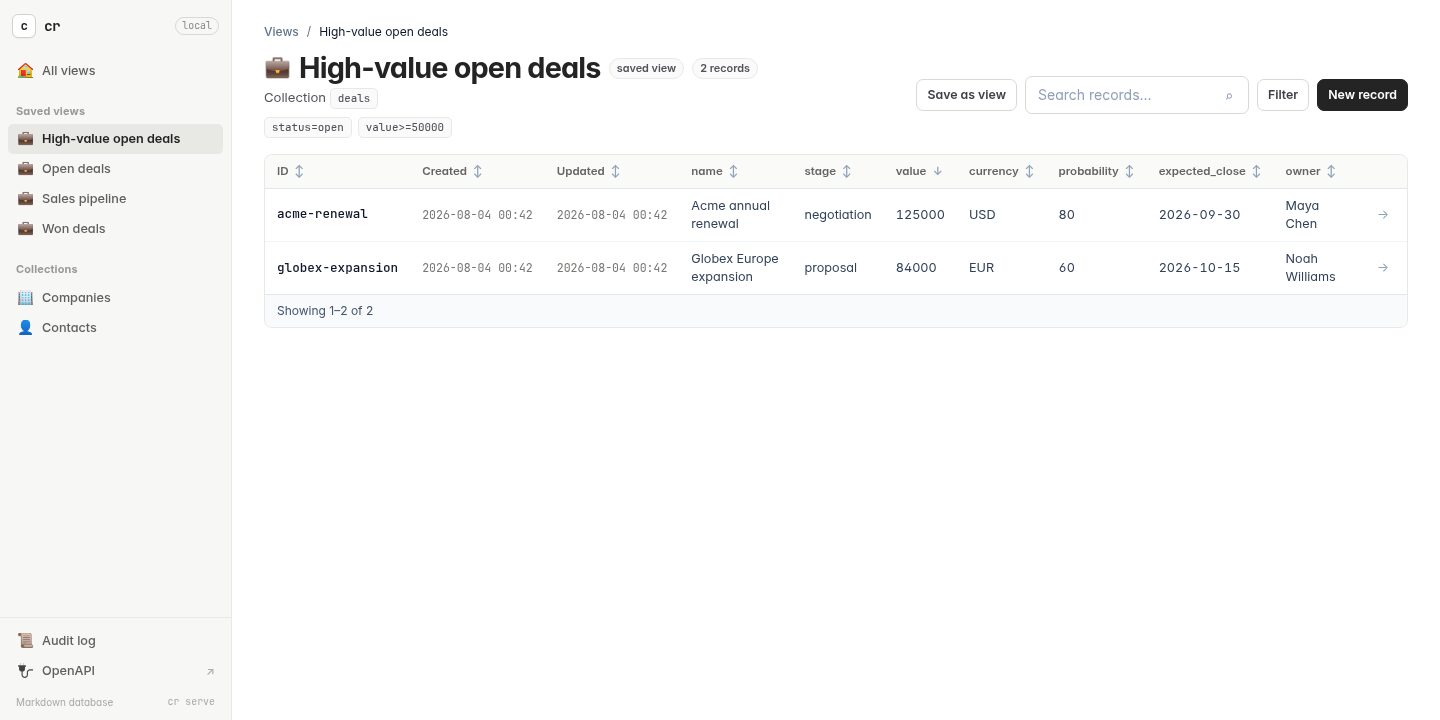
Task: Click owner Noah Williams cell
Action: pyautogui.click(x=1311, y=268)
